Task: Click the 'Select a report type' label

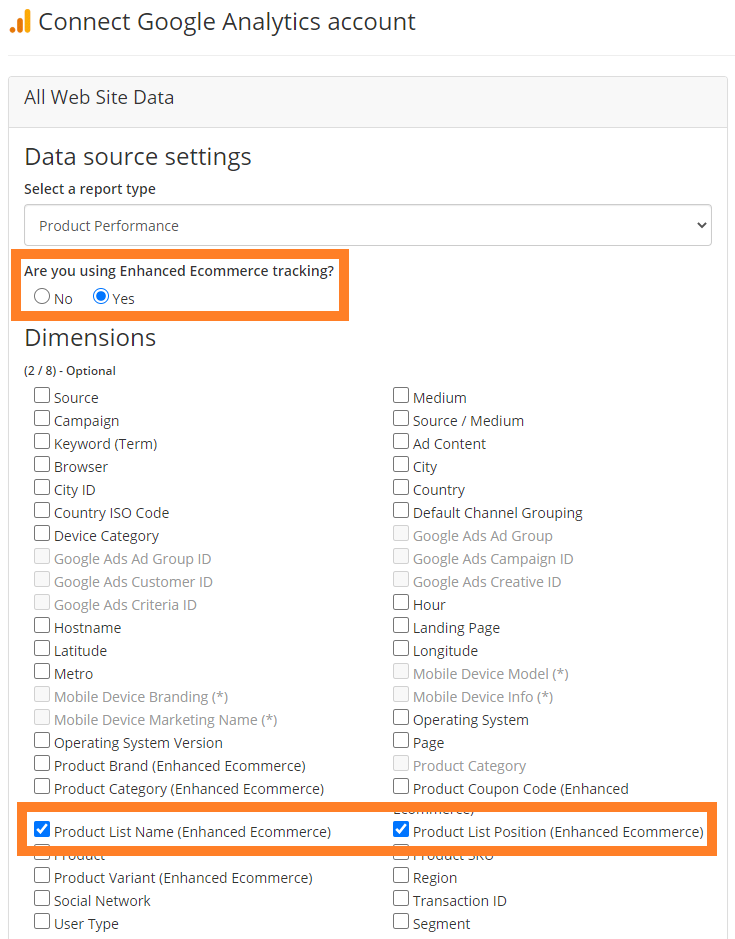Action: click(90, 189)
